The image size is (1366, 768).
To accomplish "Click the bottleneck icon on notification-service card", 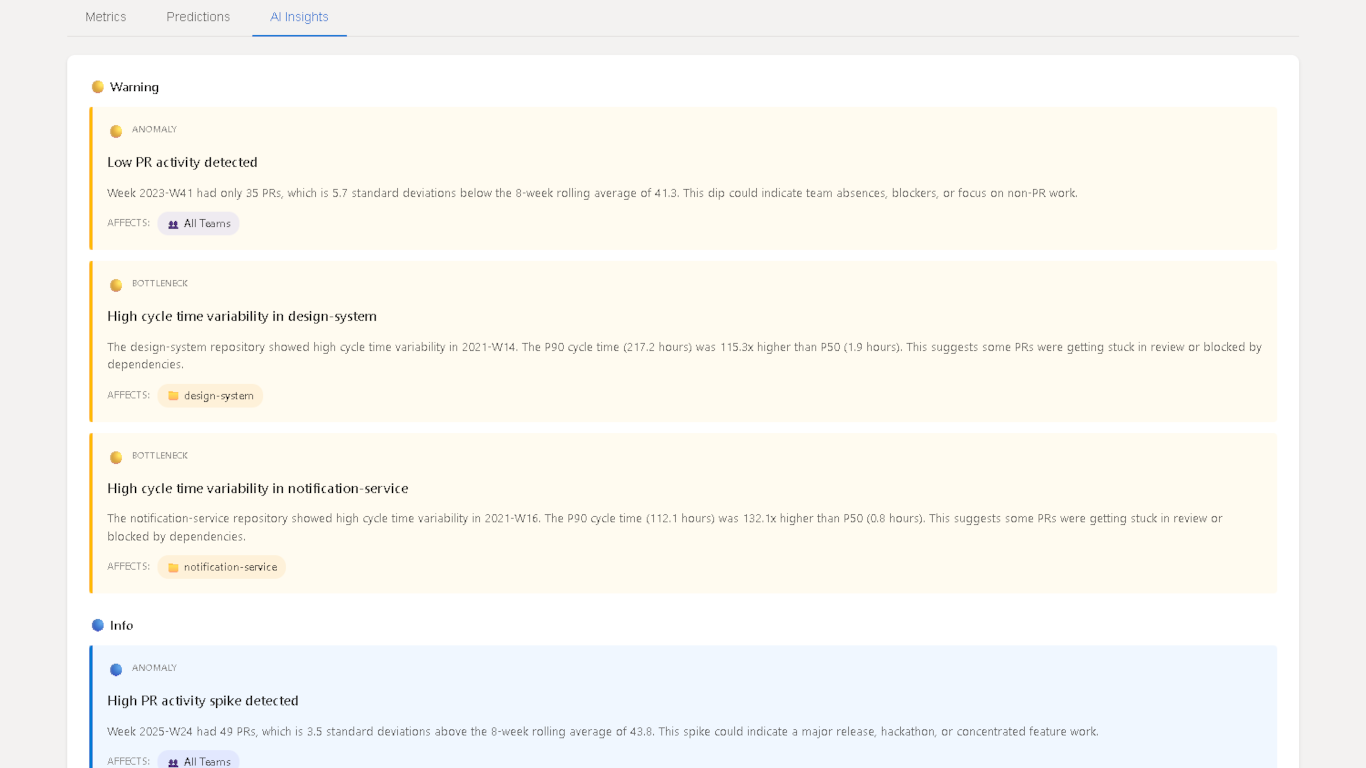I will 116,457.
